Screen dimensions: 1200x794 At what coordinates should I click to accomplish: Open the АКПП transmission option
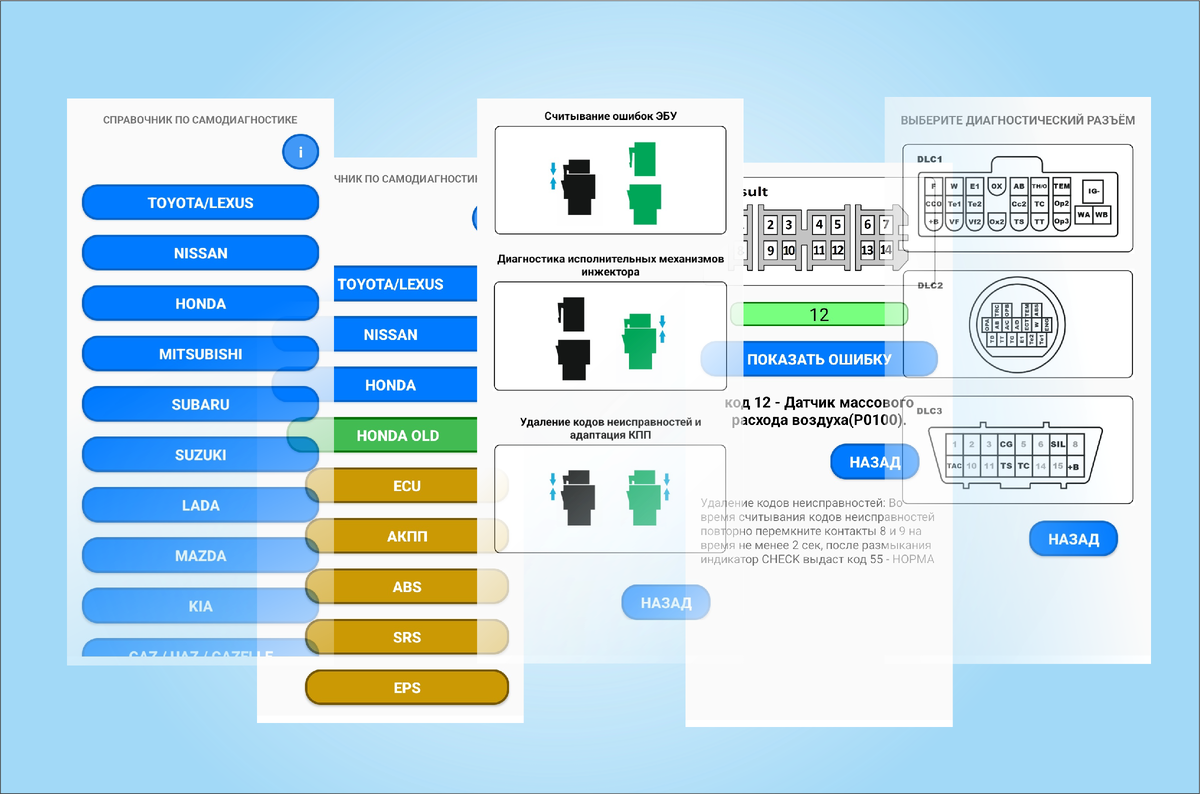coord(407,536)
